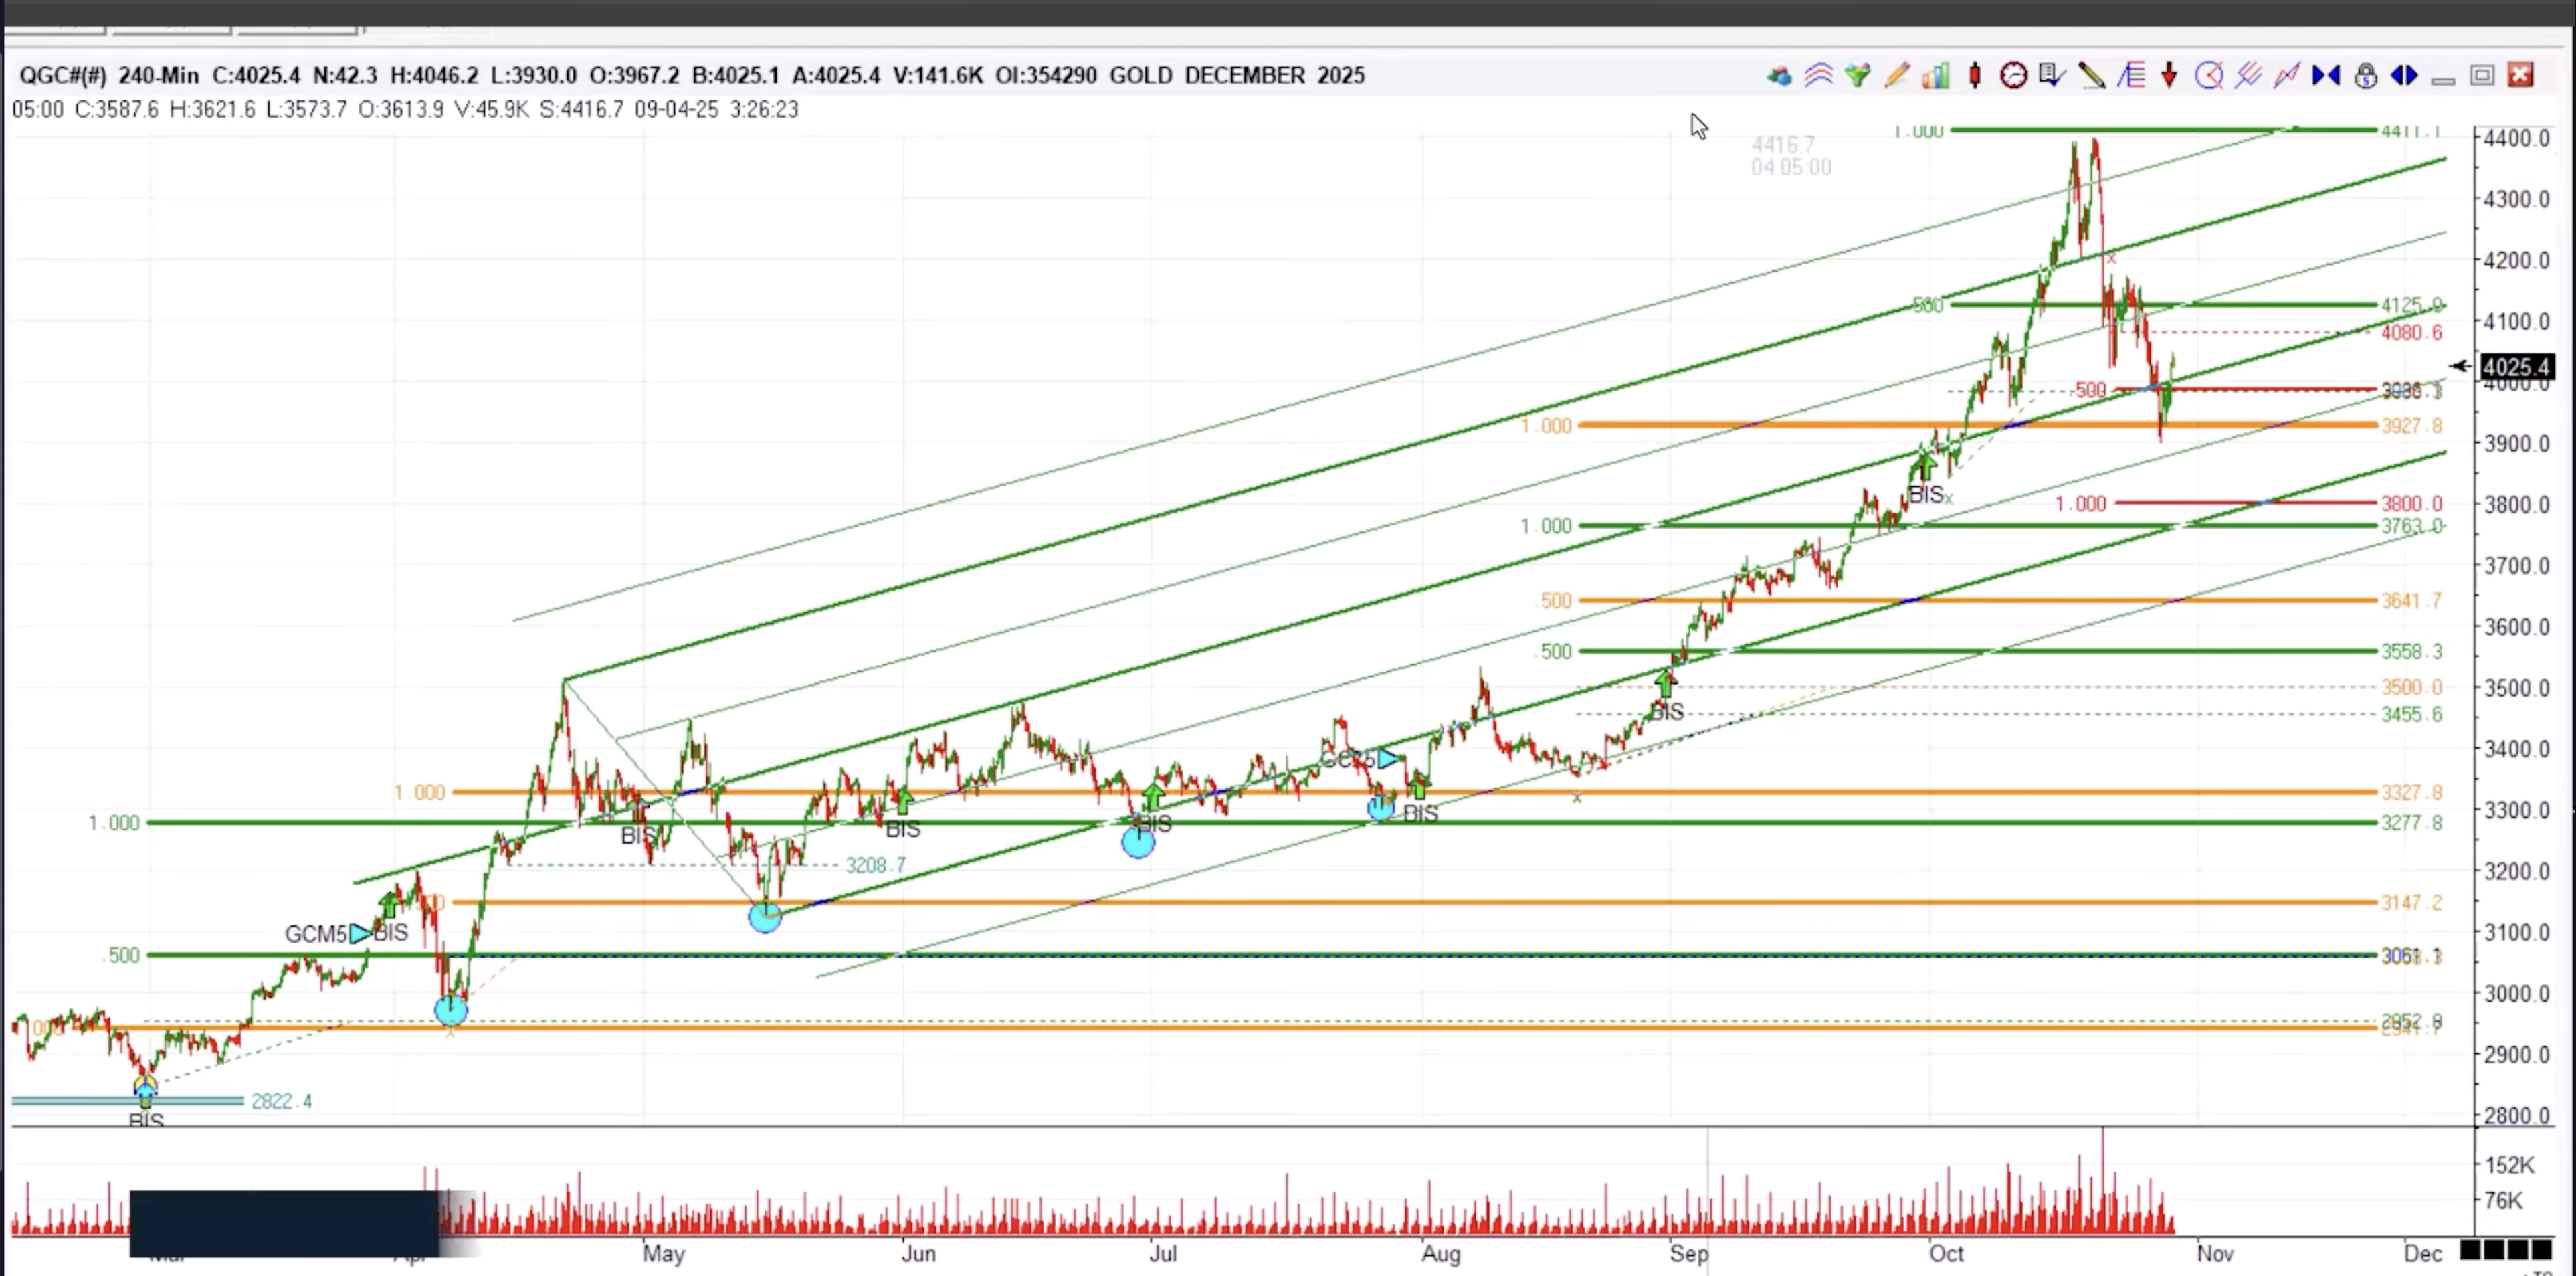Select the red candlestick chart type icon

(x=1975, y=76)
